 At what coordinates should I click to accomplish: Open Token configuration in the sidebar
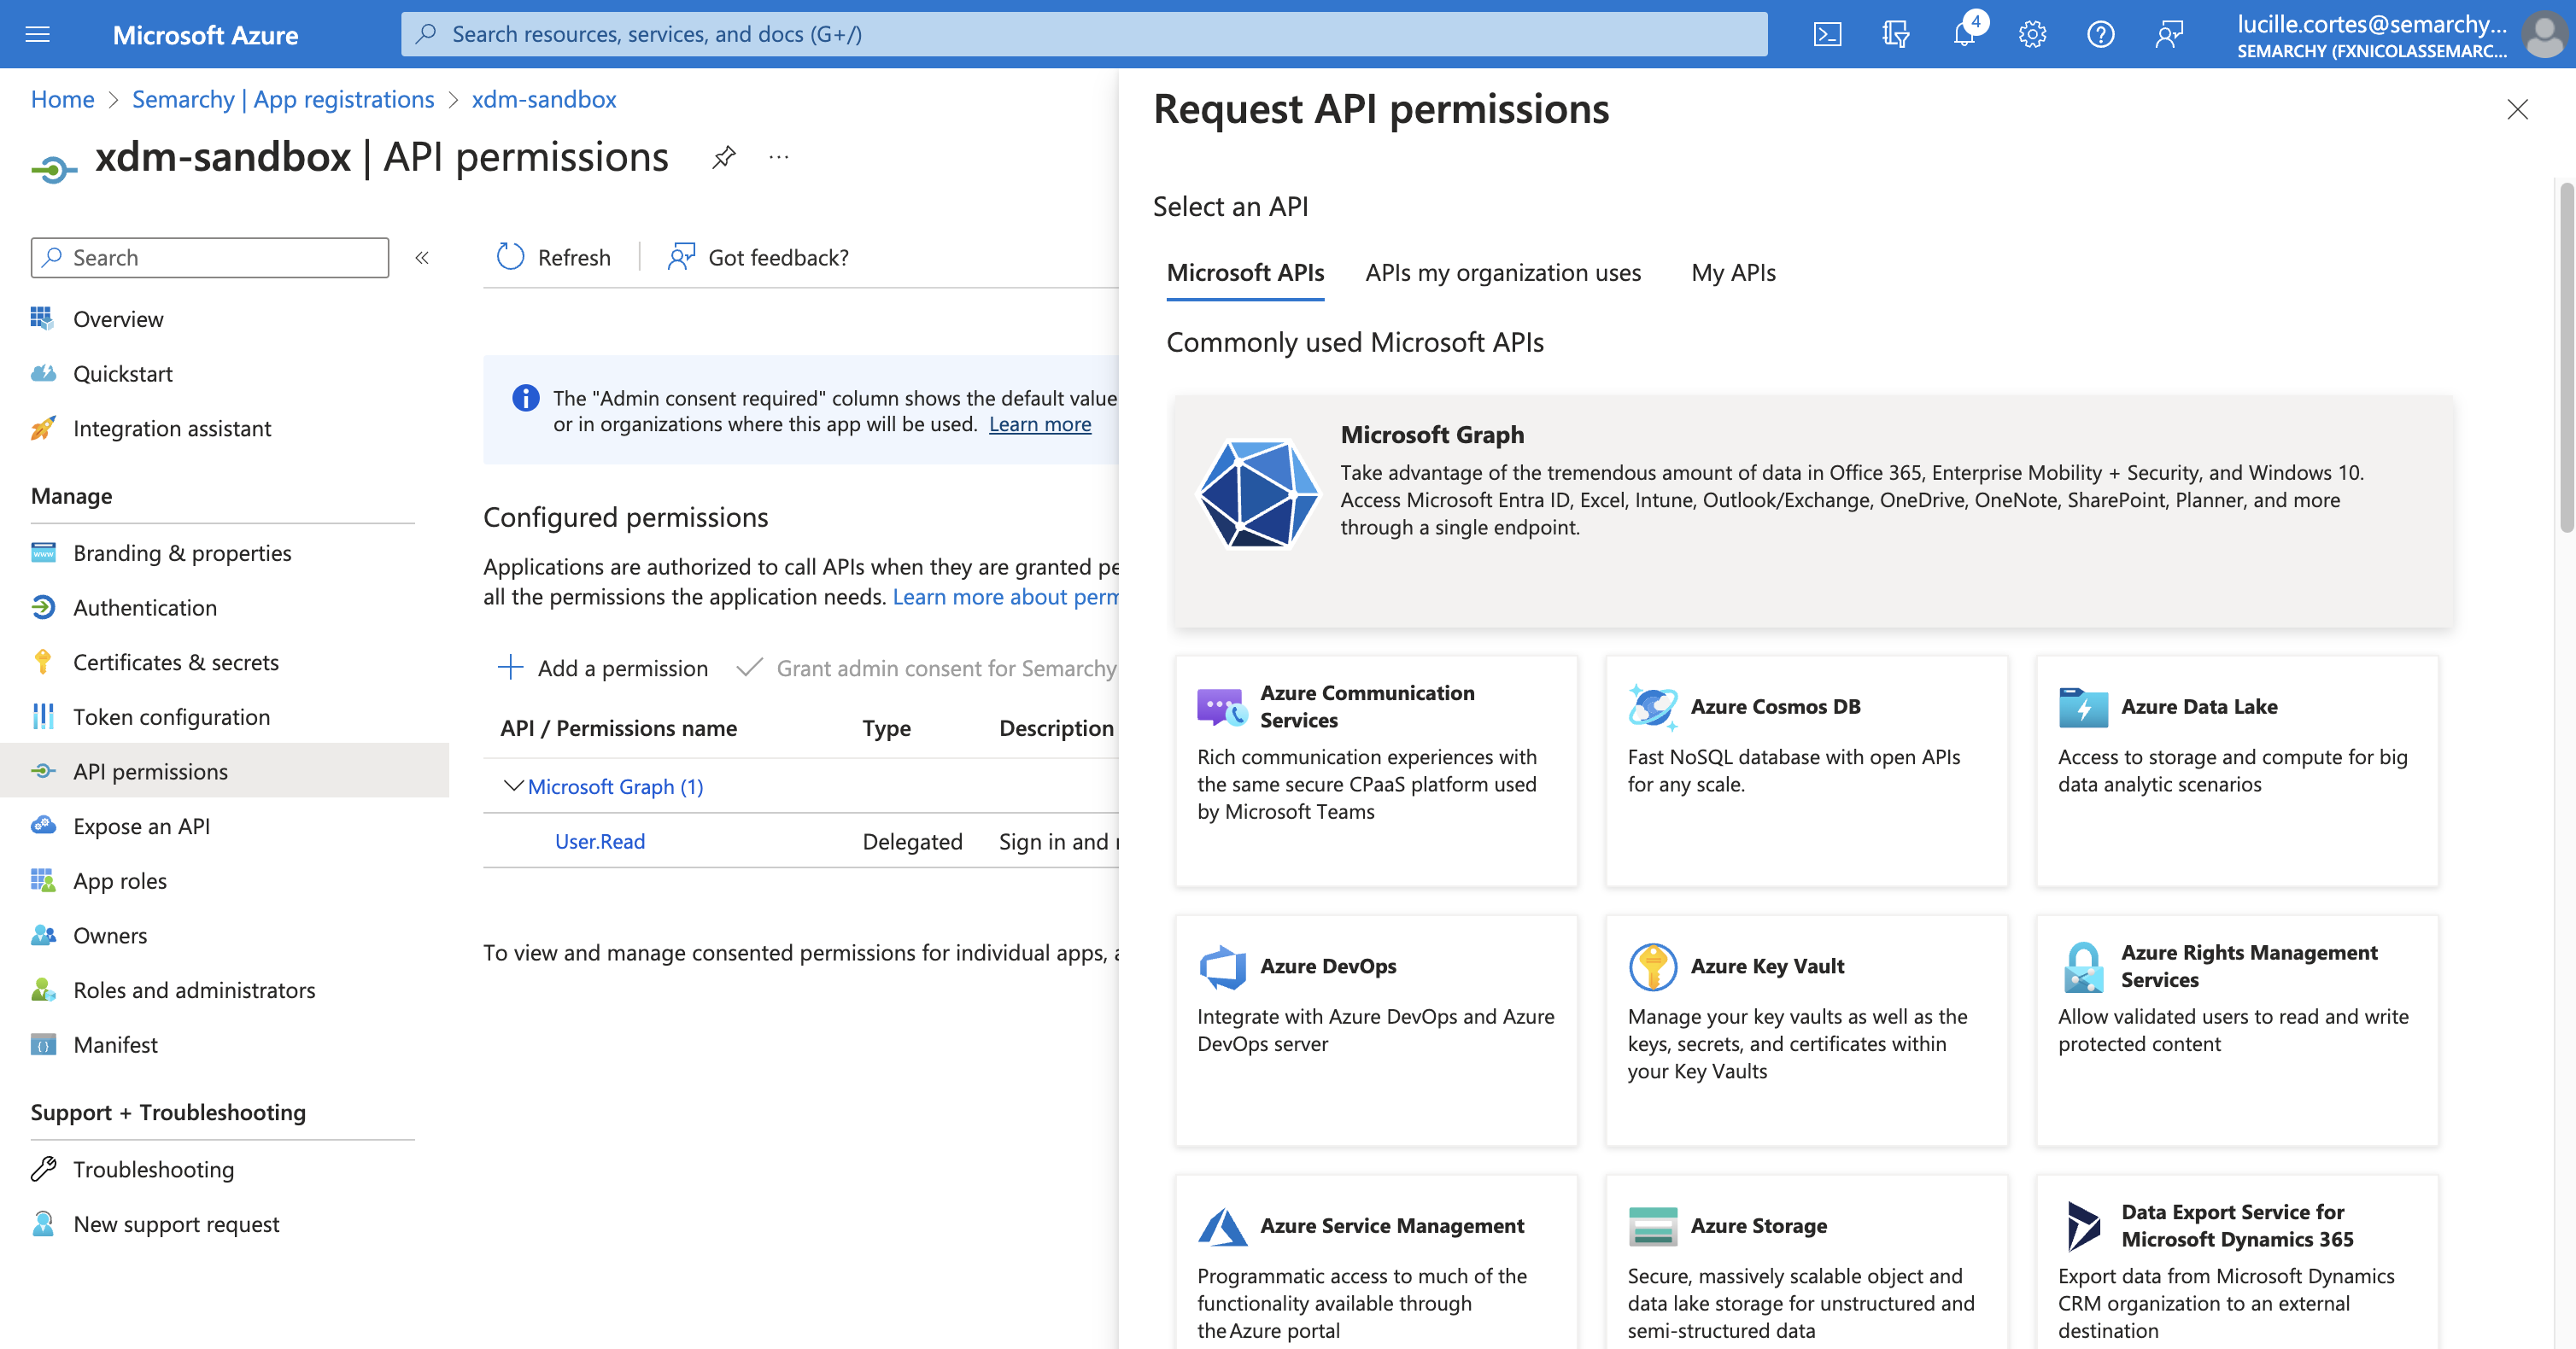(171, 716)
